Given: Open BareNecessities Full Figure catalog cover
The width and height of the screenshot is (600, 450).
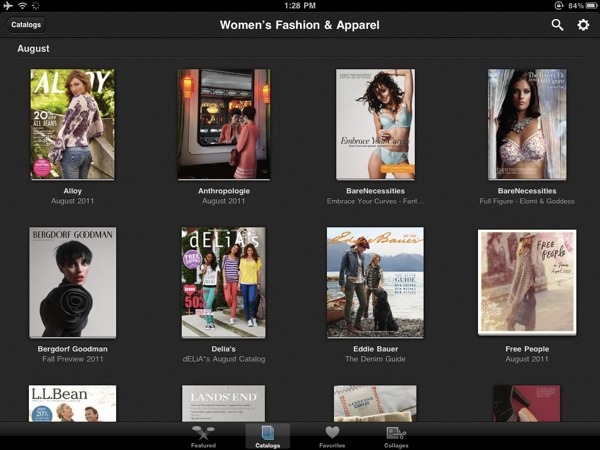Looking at the screenshot, I should [527, 124].
